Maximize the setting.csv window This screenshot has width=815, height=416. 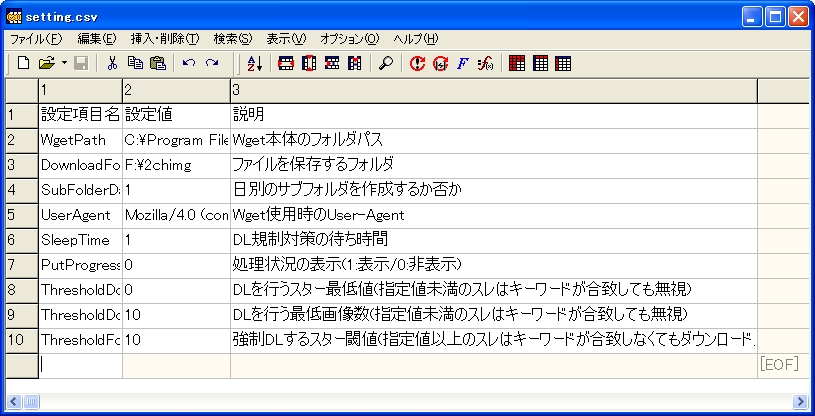[x=776, y=18]
